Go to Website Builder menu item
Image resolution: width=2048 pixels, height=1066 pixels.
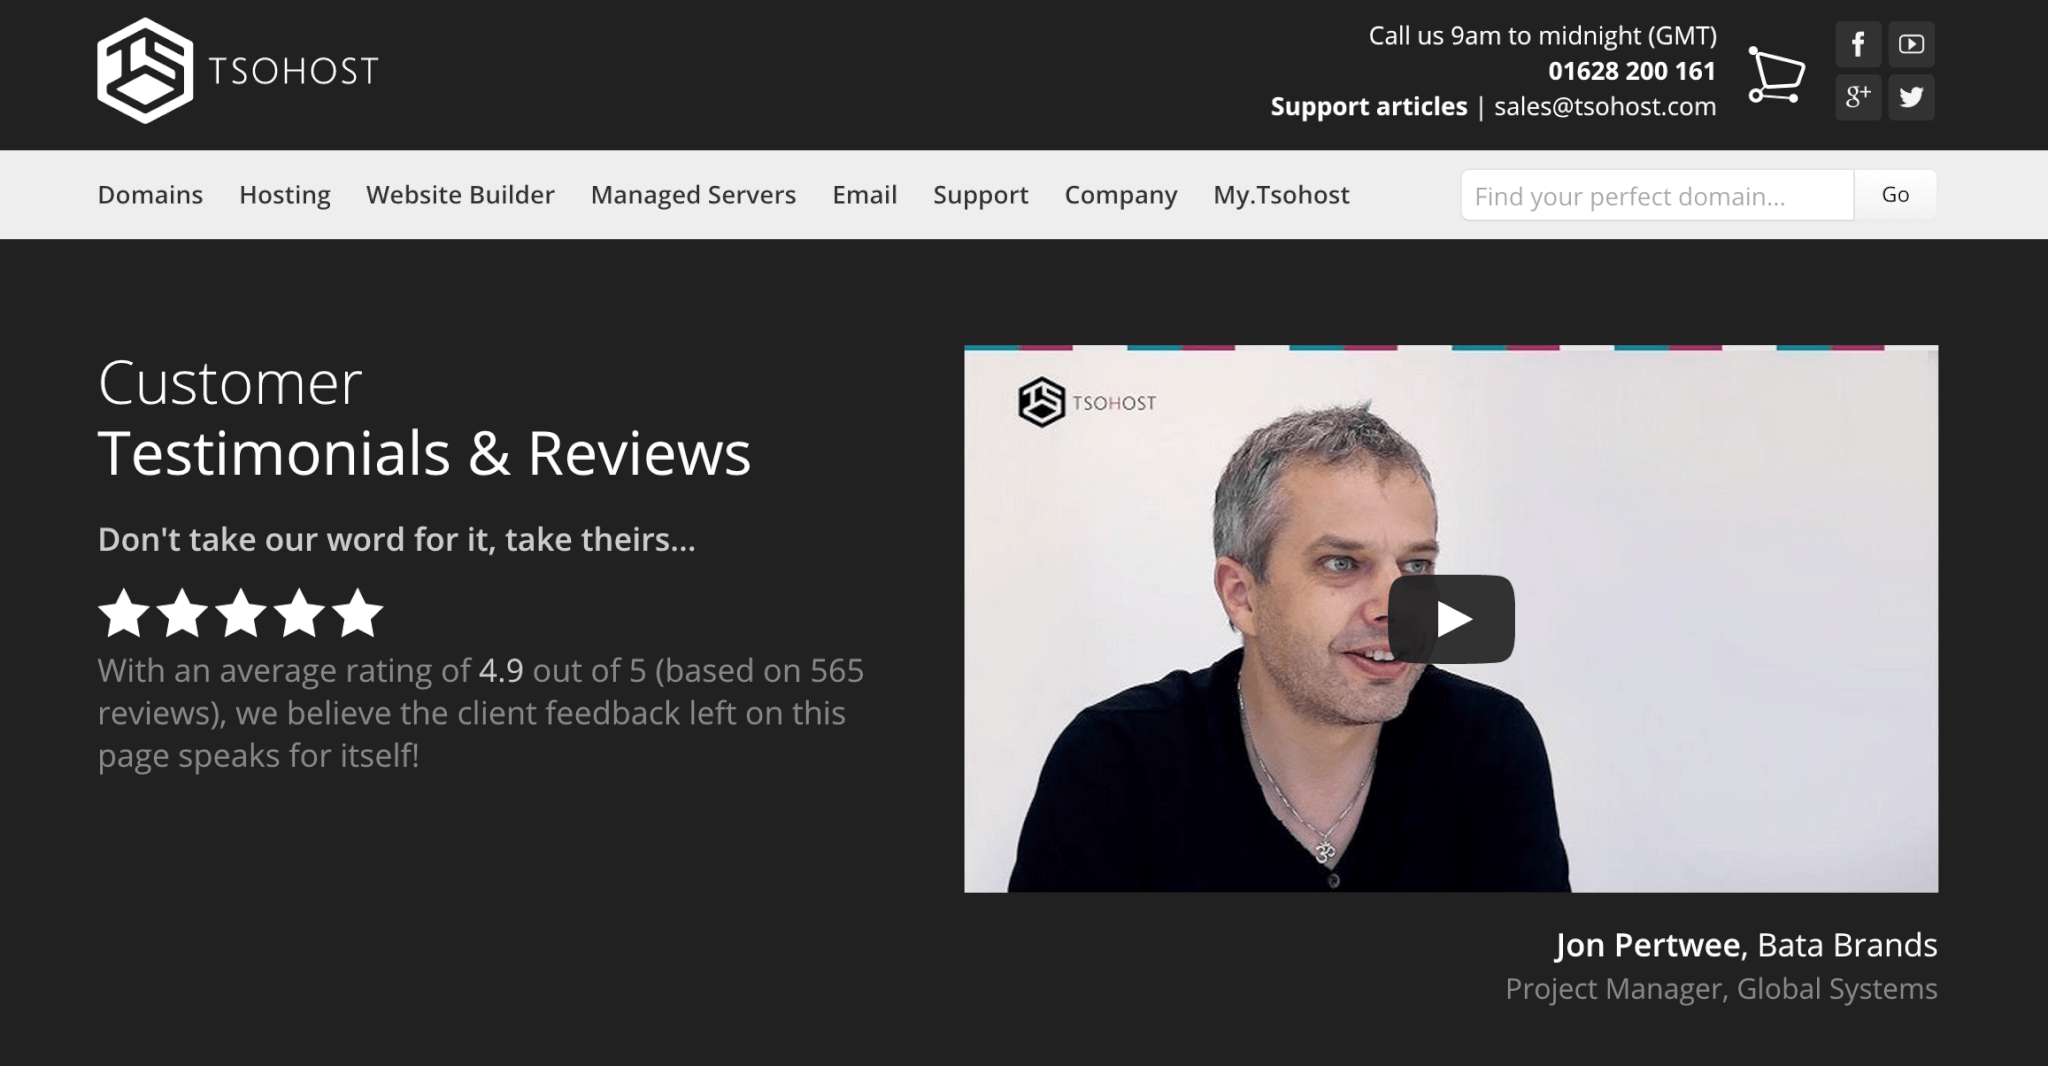tap(460, 195)
